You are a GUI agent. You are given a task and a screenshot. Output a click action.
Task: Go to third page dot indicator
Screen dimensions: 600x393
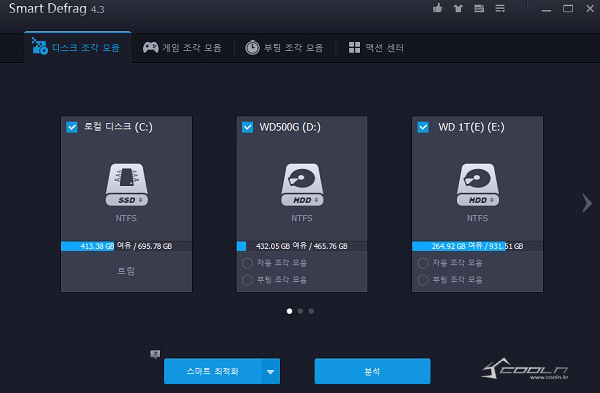coord(311,311)
